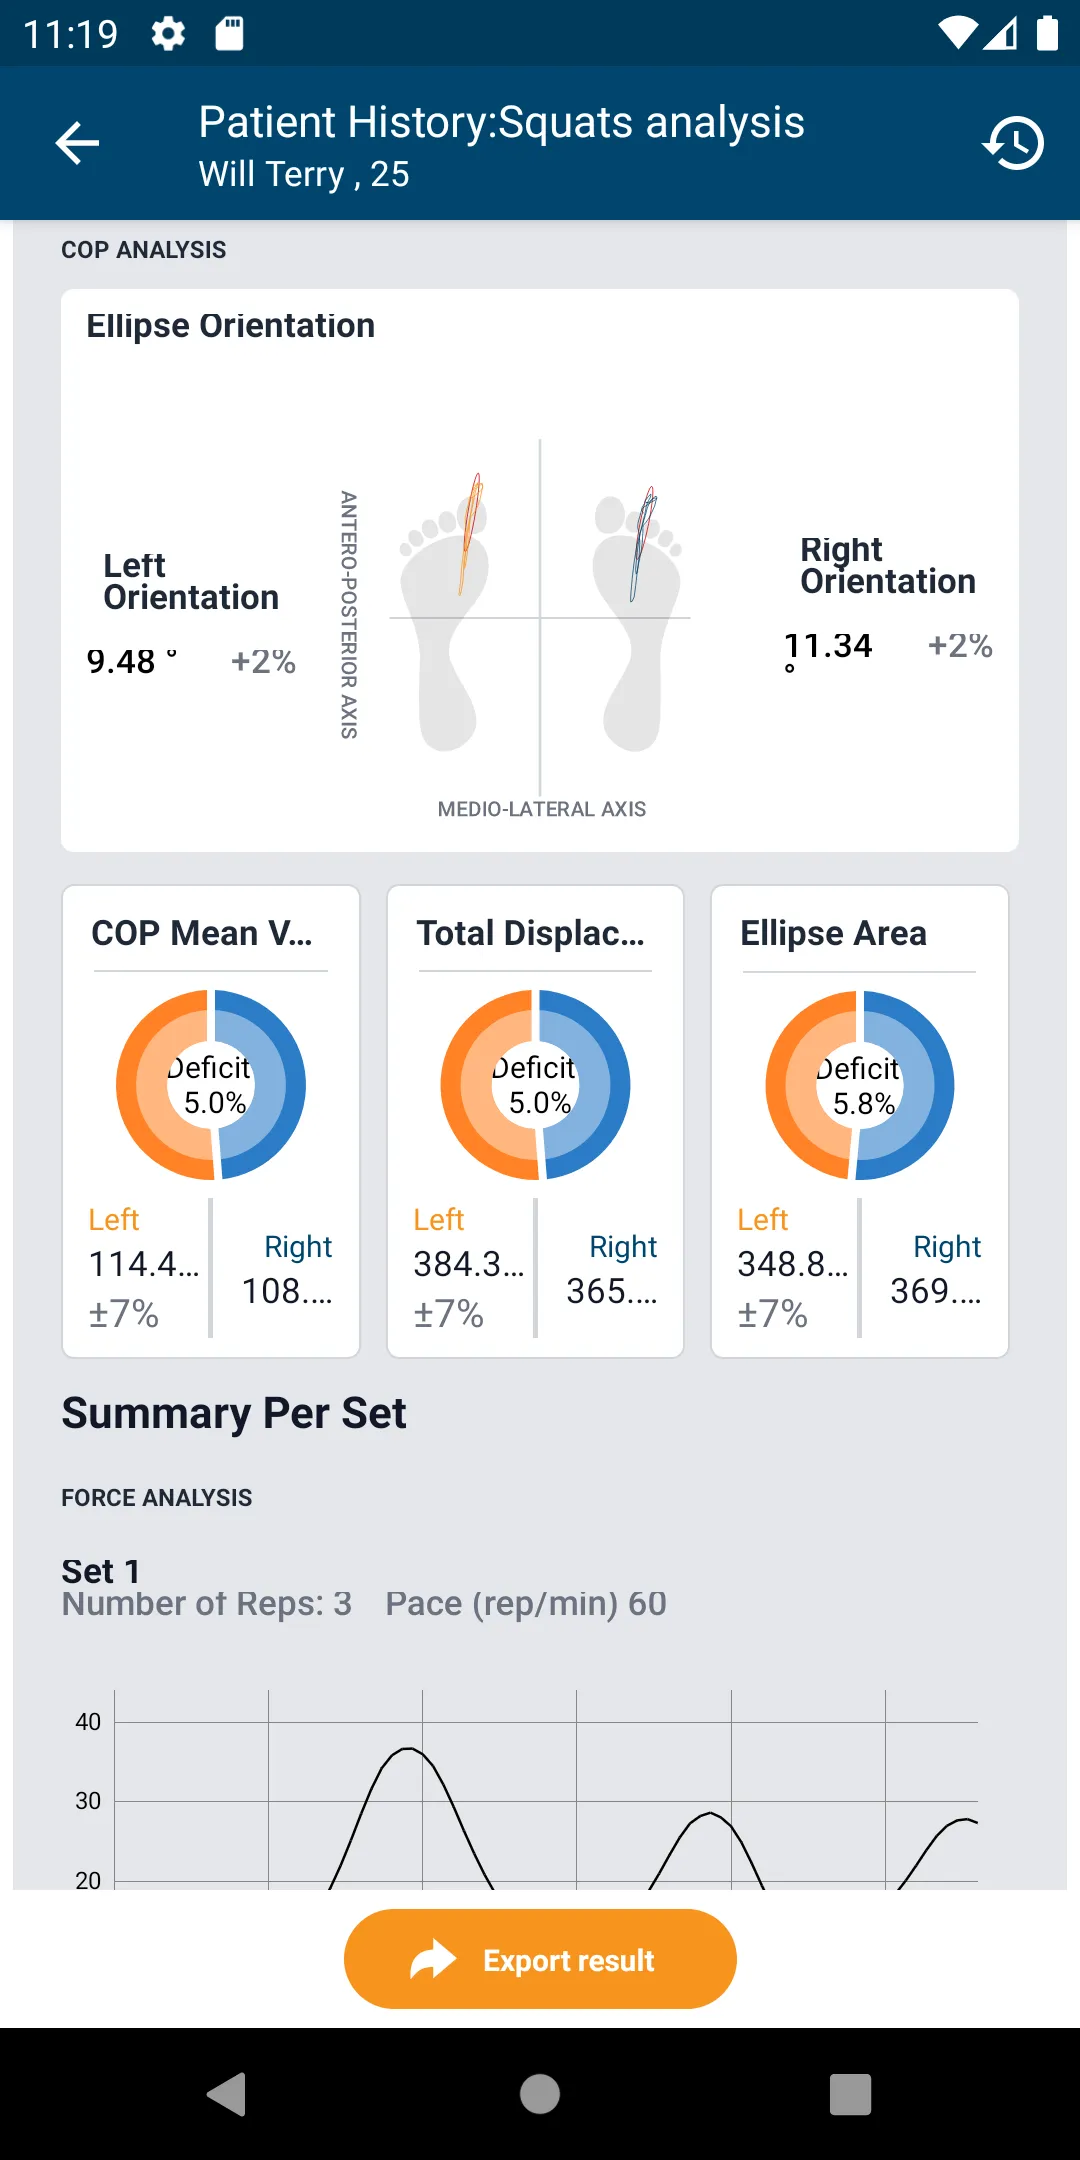Image resolution: width=1080 pixels, height=2160 pixels.
Task: Tap the back arrow in header
Action: pos(77,143)
